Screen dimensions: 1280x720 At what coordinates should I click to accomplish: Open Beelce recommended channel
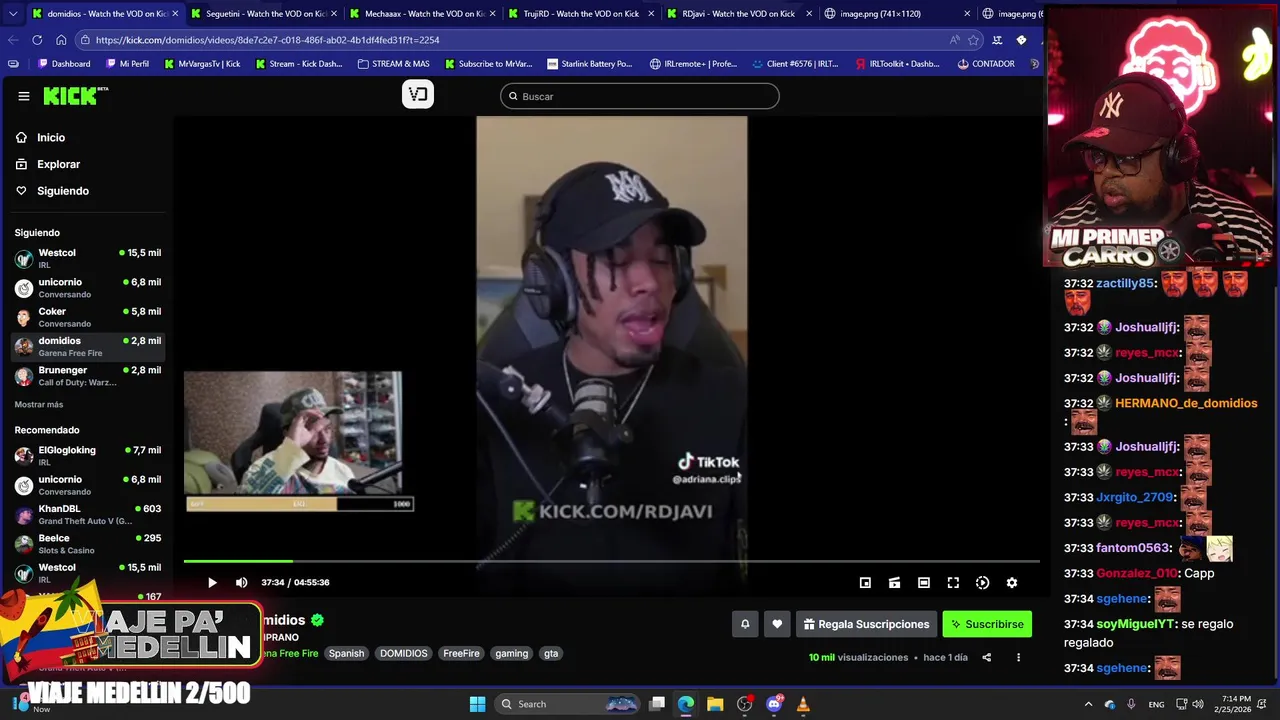[x=88, y=543]
